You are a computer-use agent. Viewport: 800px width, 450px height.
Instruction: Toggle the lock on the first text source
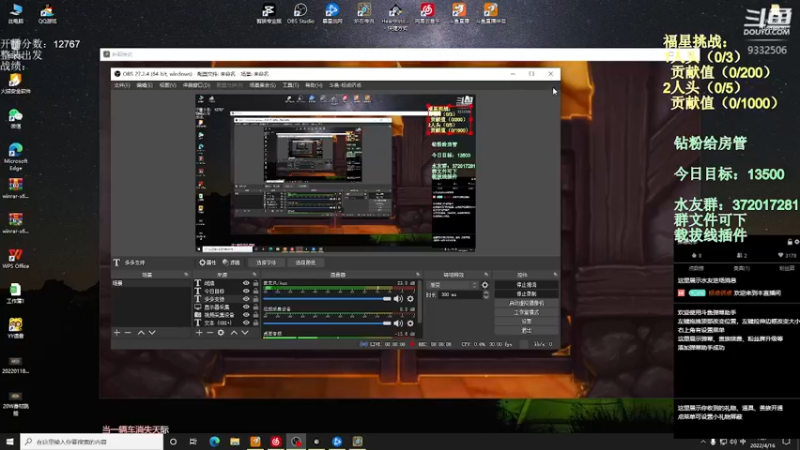256,283
